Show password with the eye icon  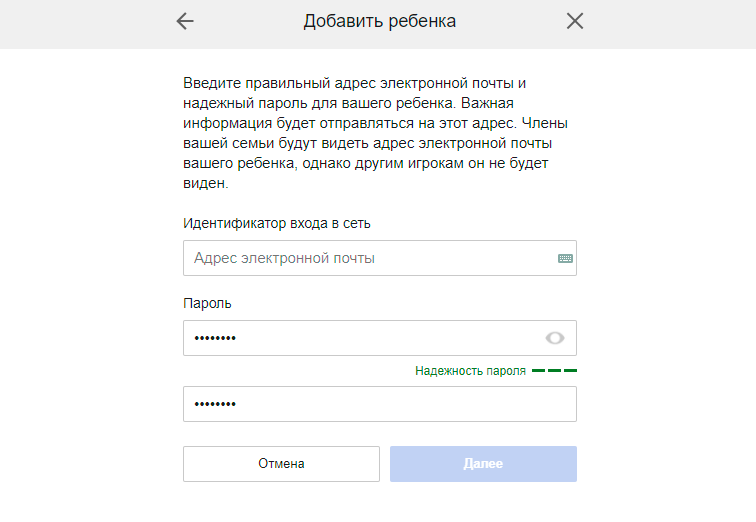click(x=555, y=338)
